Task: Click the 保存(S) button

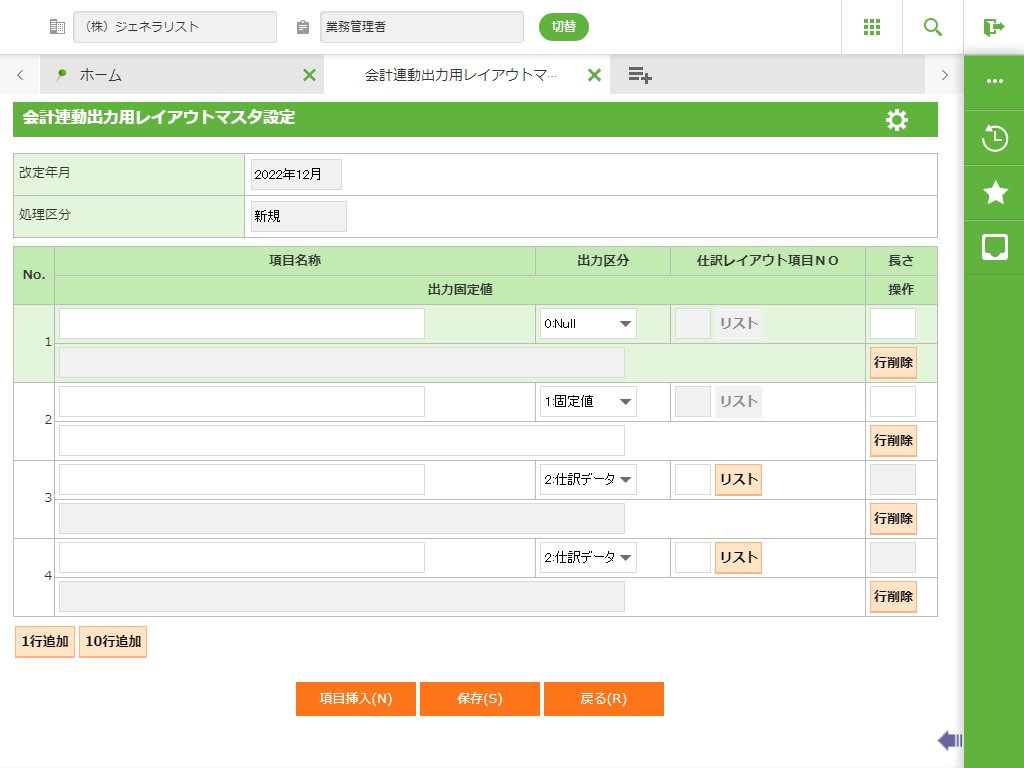Action: (480, 699)
